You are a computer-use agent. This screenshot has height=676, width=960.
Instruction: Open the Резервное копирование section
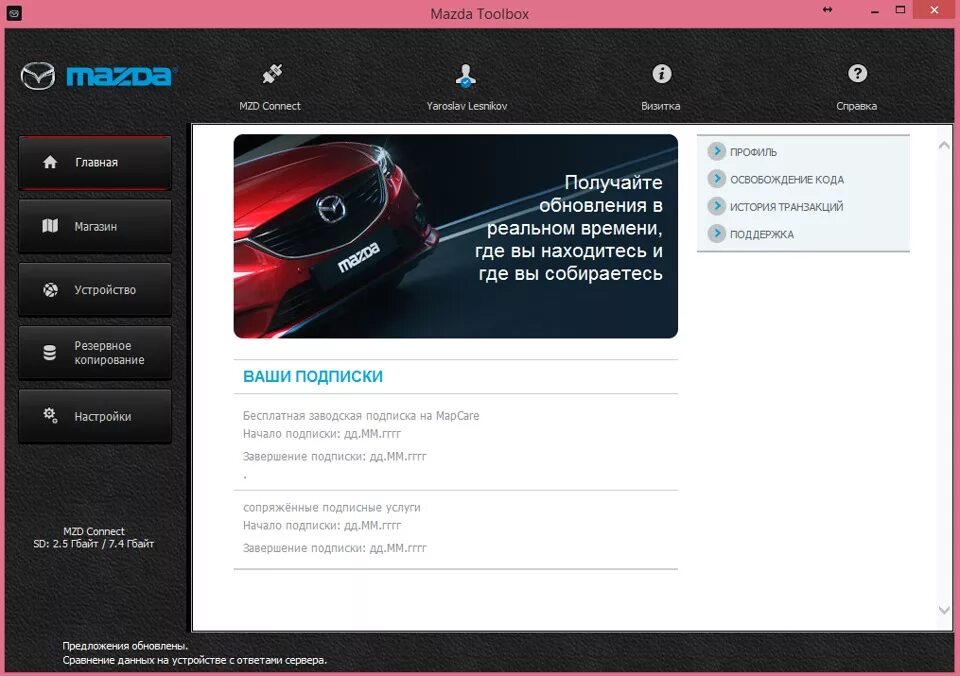pos(95,353)
